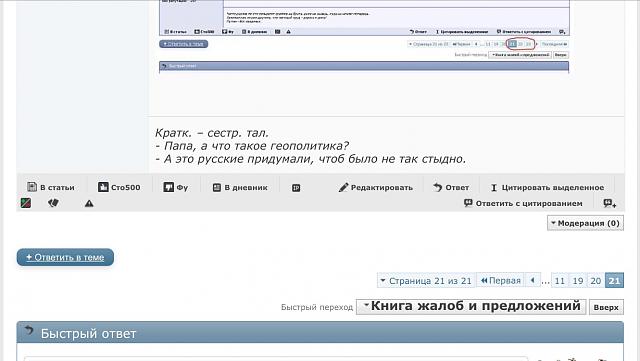640x361 pixels.
Task: Click the 'Сто500' post action
Action: point(119,187)
